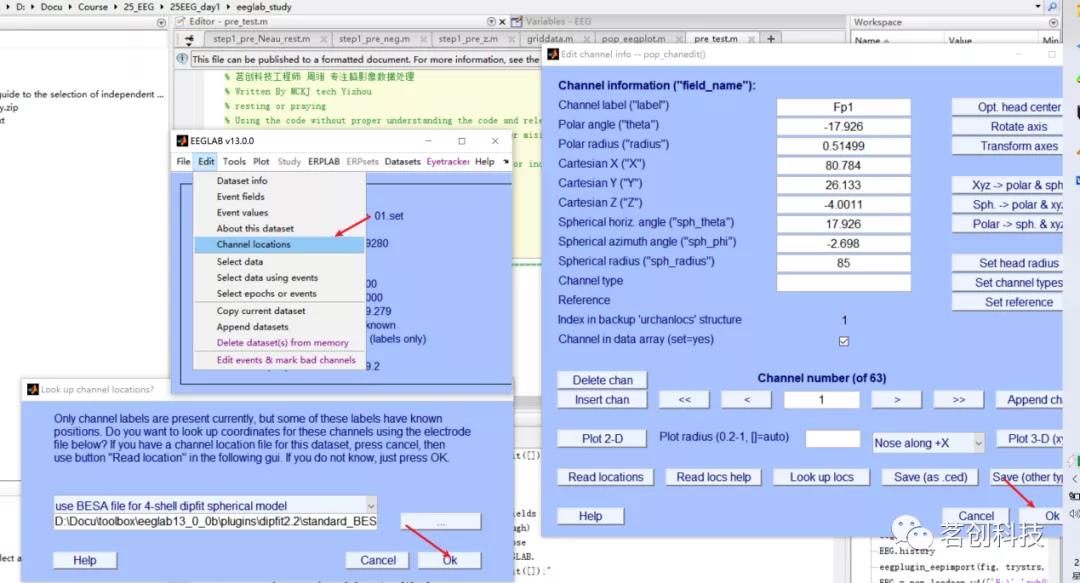
Task: Open the Current Folder panel actions icon
Action: [x=161, y=22]
